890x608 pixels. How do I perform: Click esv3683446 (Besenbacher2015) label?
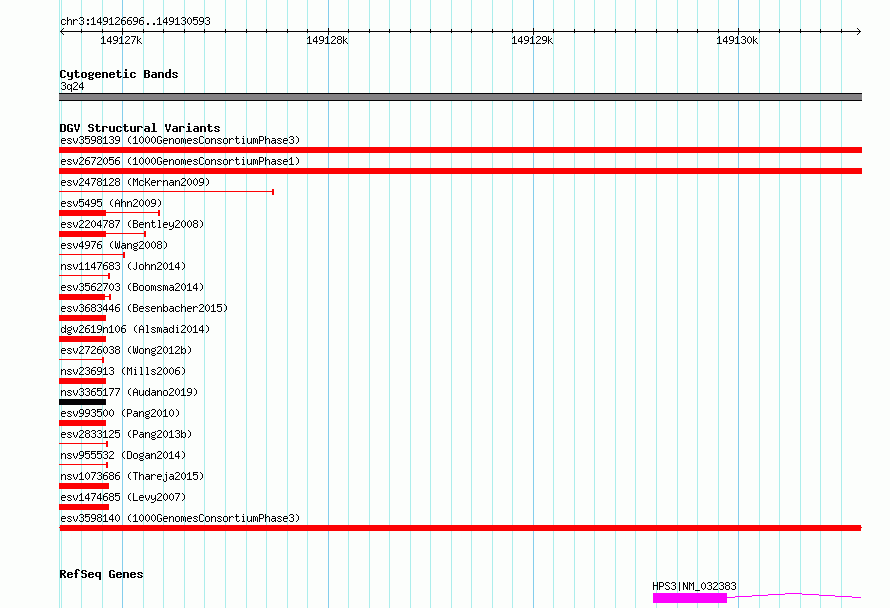point(144,308)
